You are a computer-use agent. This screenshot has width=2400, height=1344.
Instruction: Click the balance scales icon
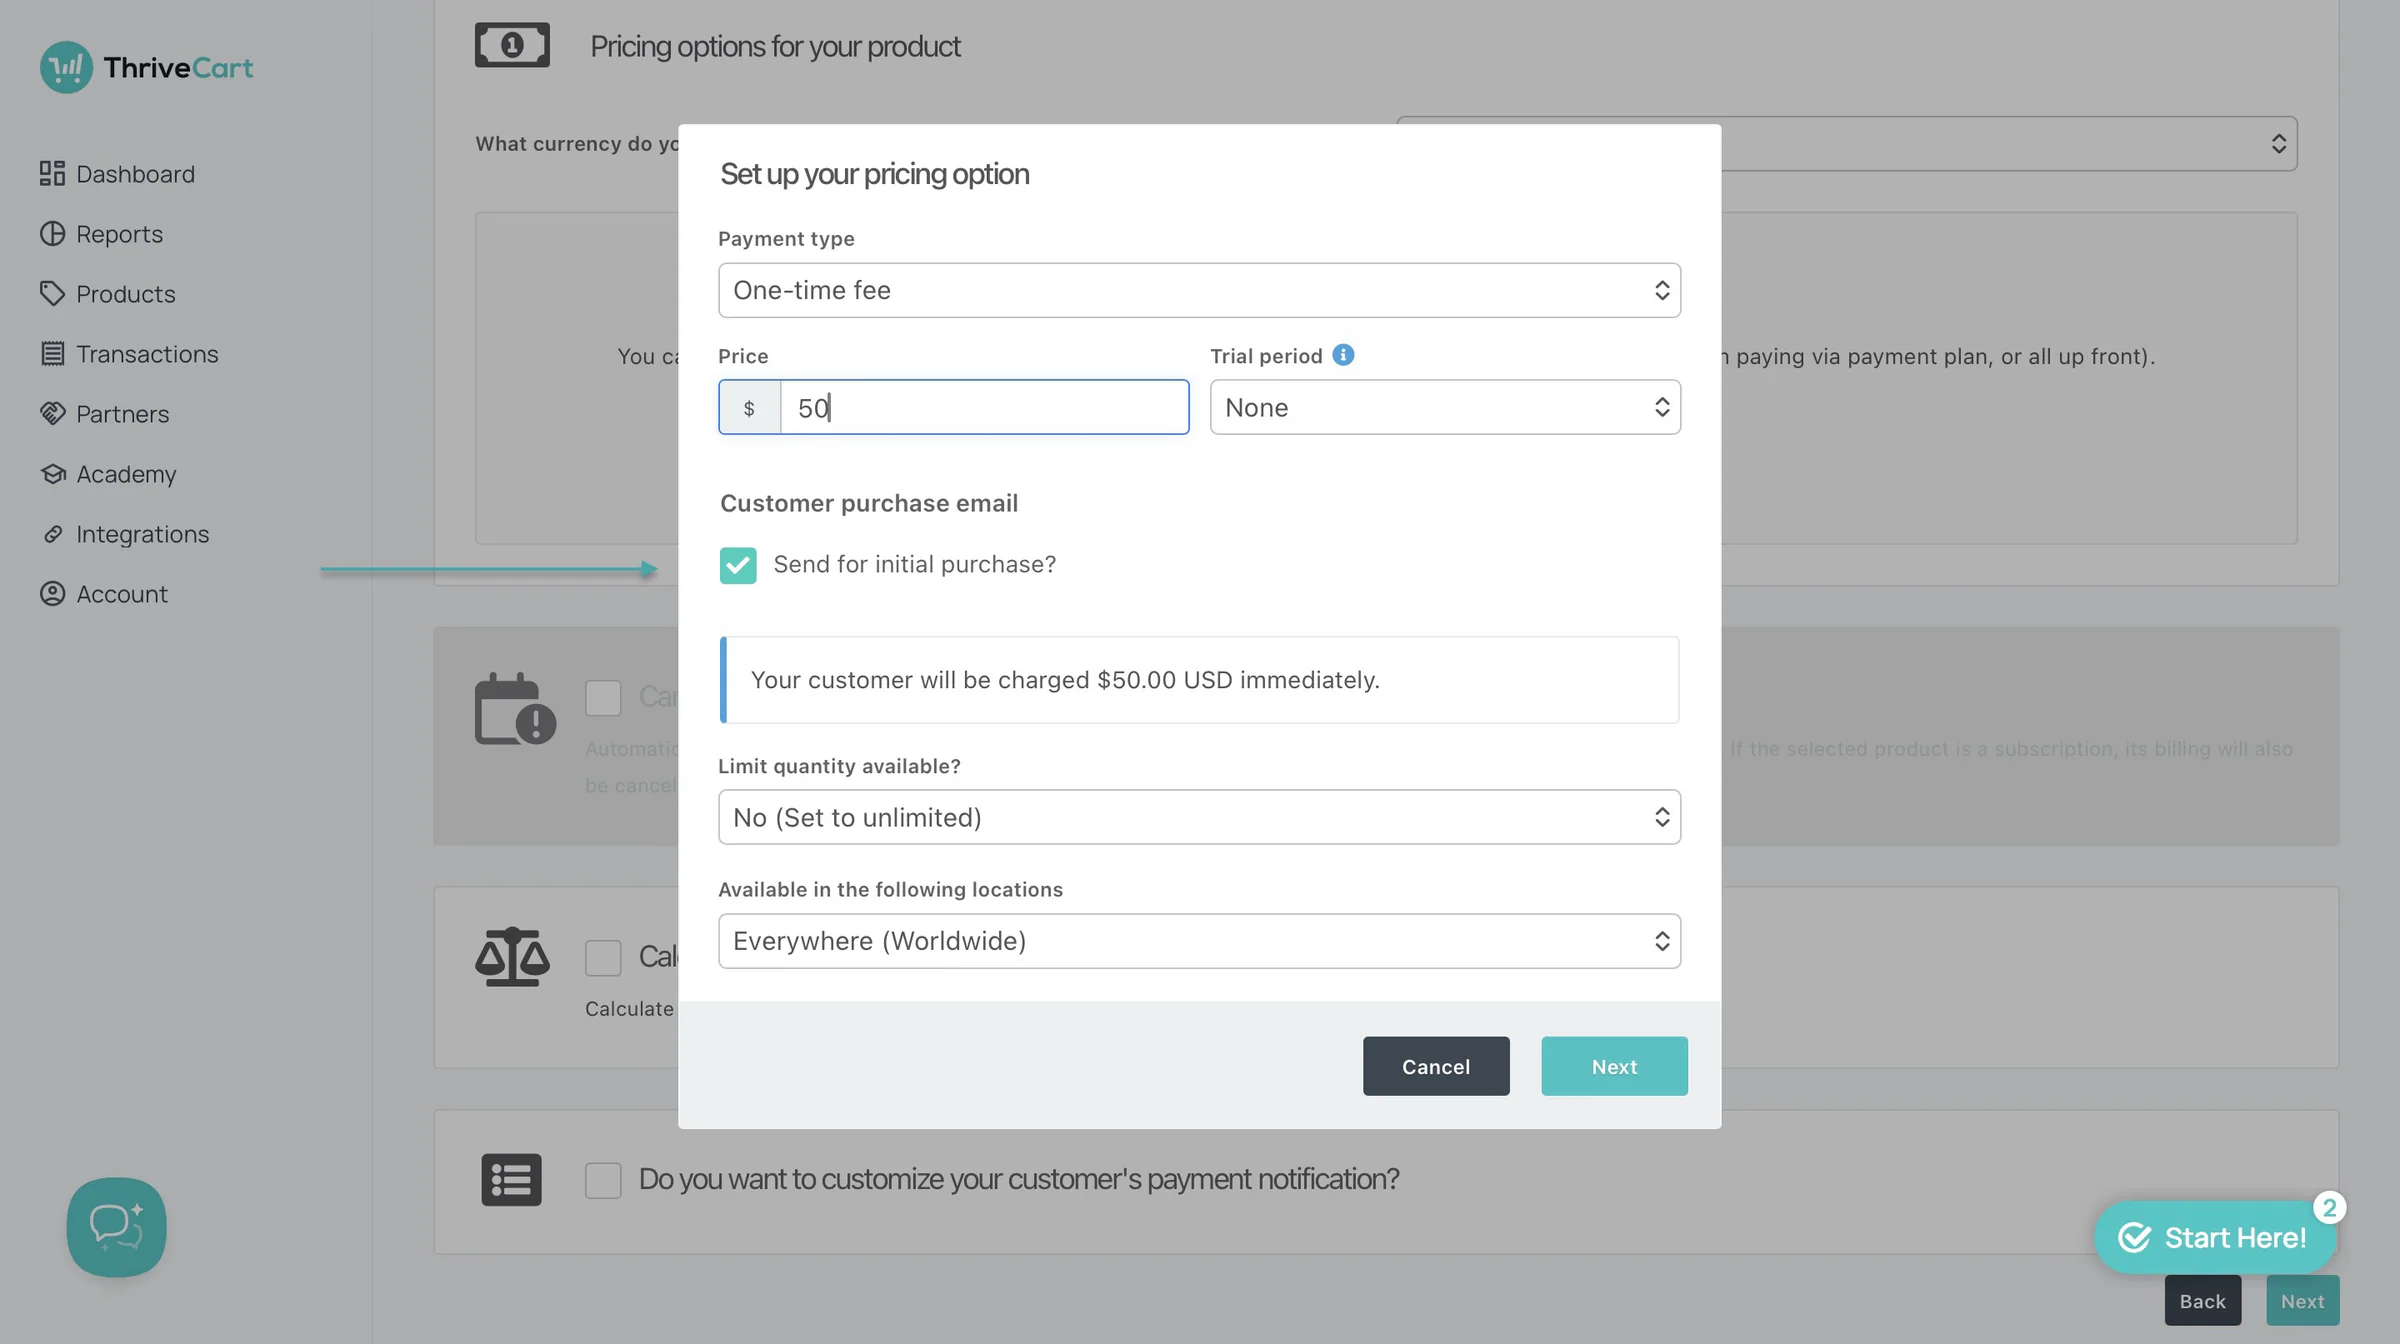pyautogui.click(x=512, y=956)
